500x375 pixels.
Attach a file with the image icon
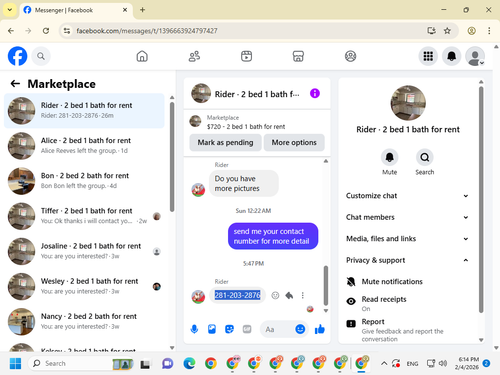pyautogui.click(x=212, y=329)
